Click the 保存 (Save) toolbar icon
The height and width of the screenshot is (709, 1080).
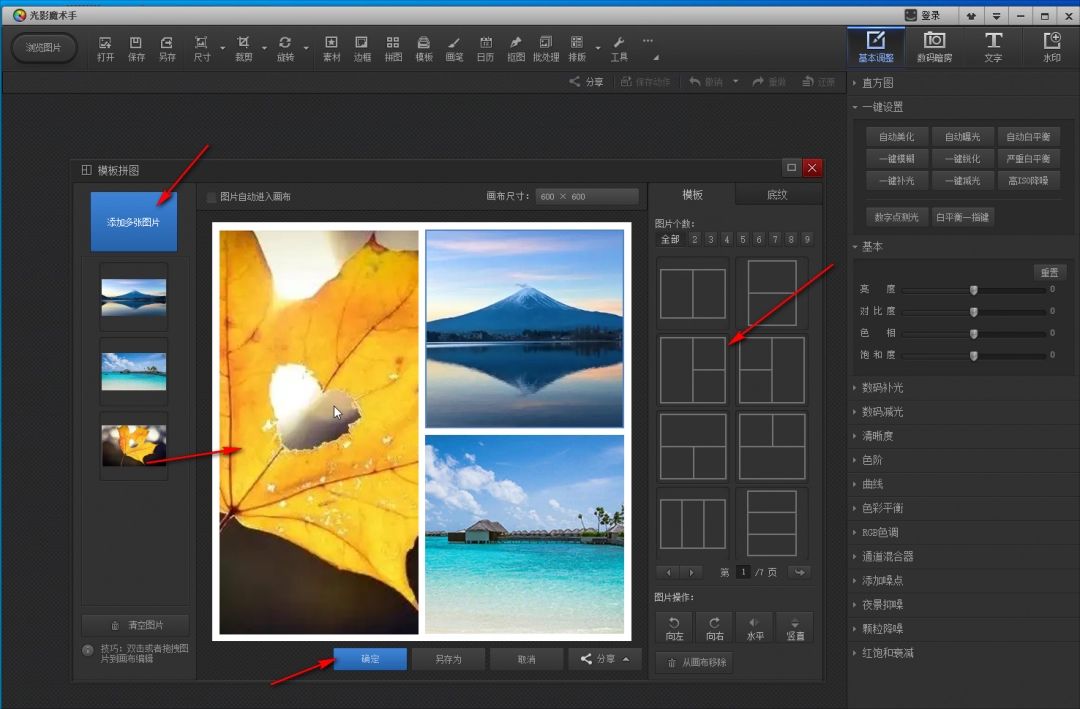[136, 47]
